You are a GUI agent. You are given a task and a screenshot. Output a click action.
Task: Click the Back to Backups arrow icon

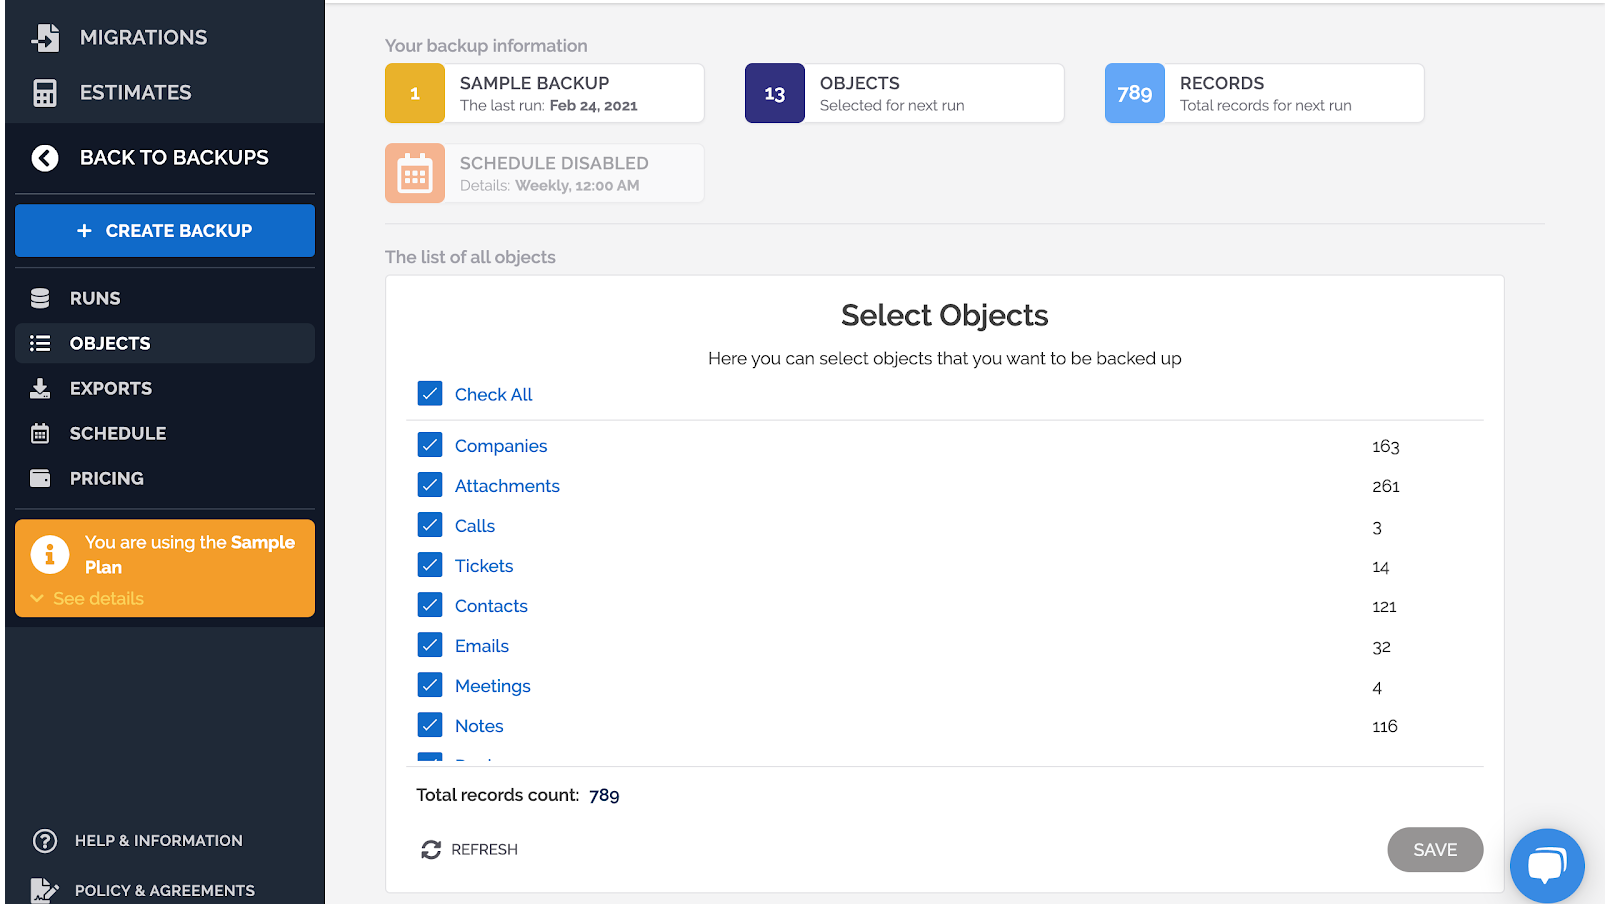(45, 158)
